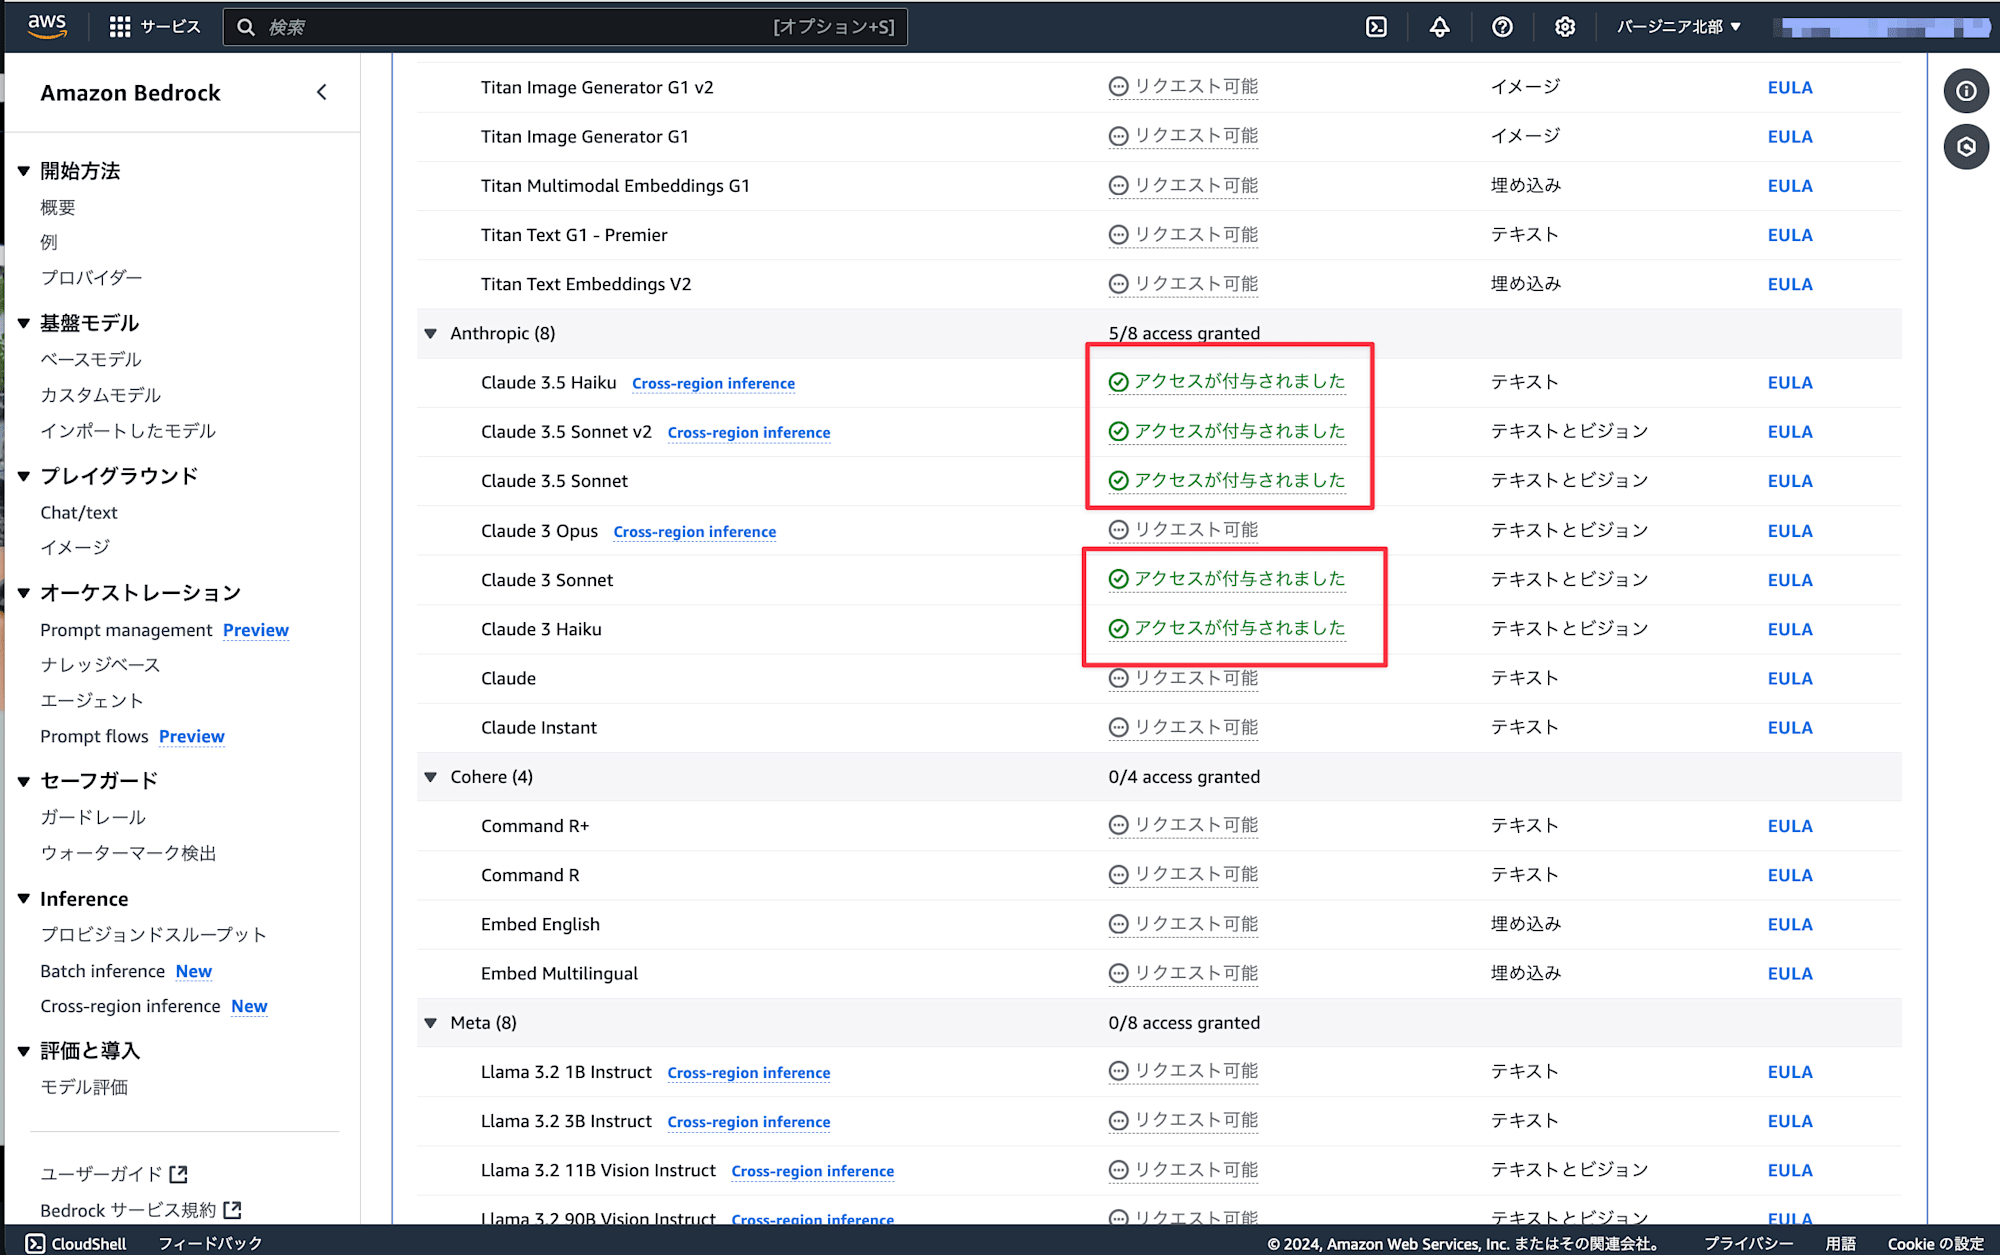Click Claude 3 Opus リクエスト可能 status icon
The width and height of the screenshot is (2000, 1255).
click(1119, 530)
